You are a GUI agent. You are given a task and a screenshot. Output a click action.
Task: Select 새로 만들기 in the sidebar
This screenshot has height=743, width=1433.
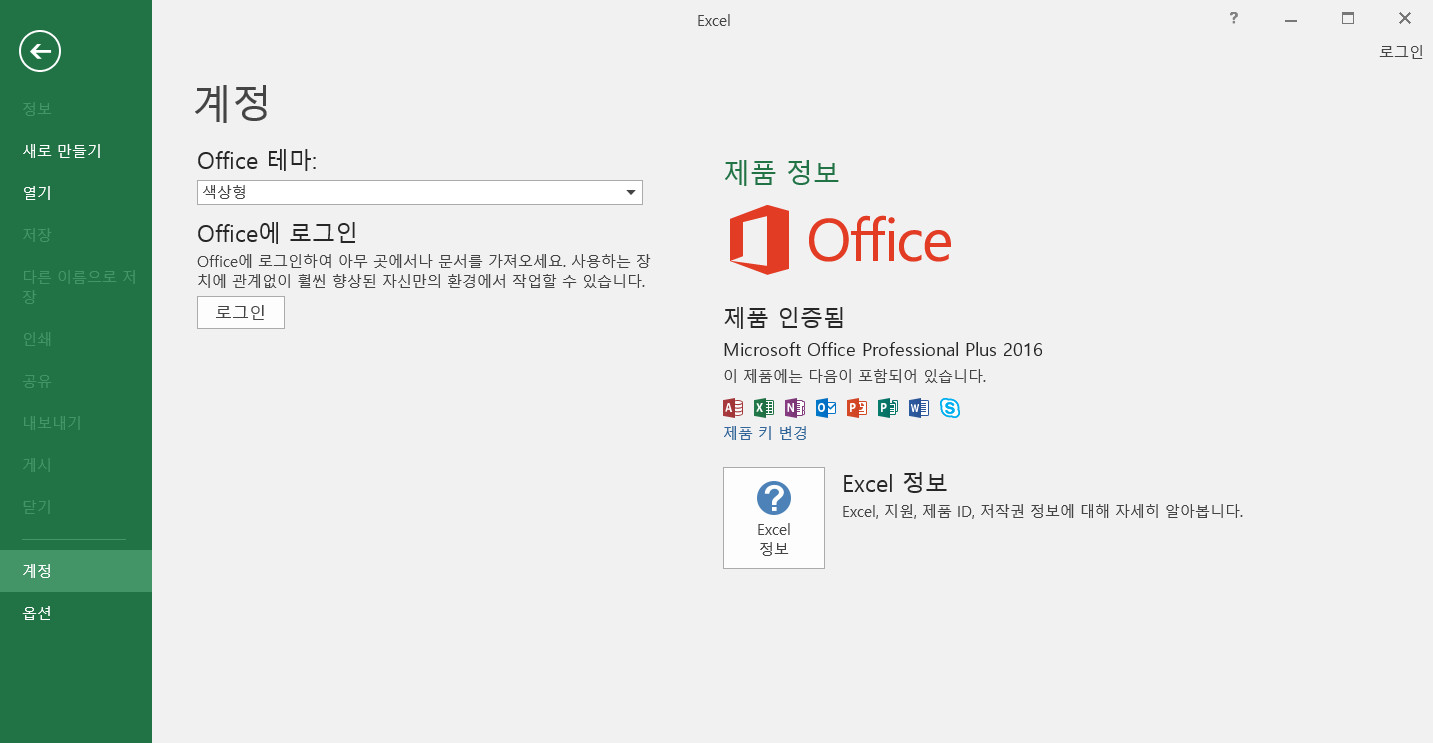tap(76, 150)
